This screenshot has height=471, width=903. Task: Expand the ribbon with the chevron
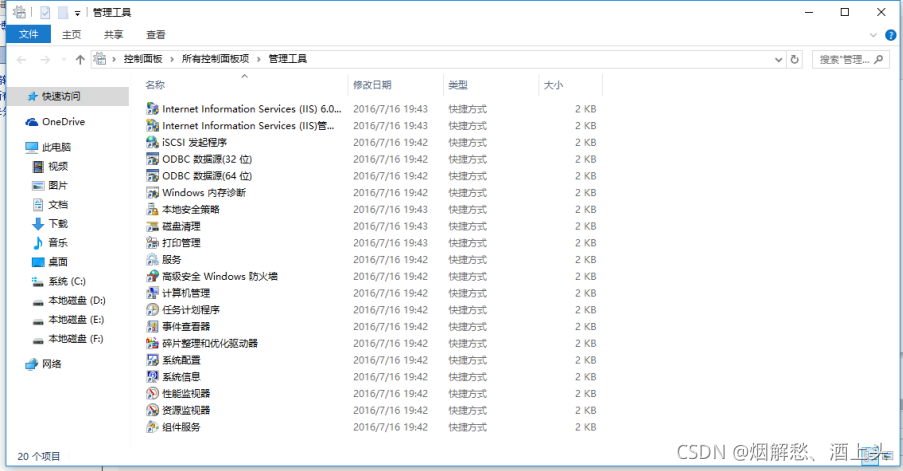(873, 35)
